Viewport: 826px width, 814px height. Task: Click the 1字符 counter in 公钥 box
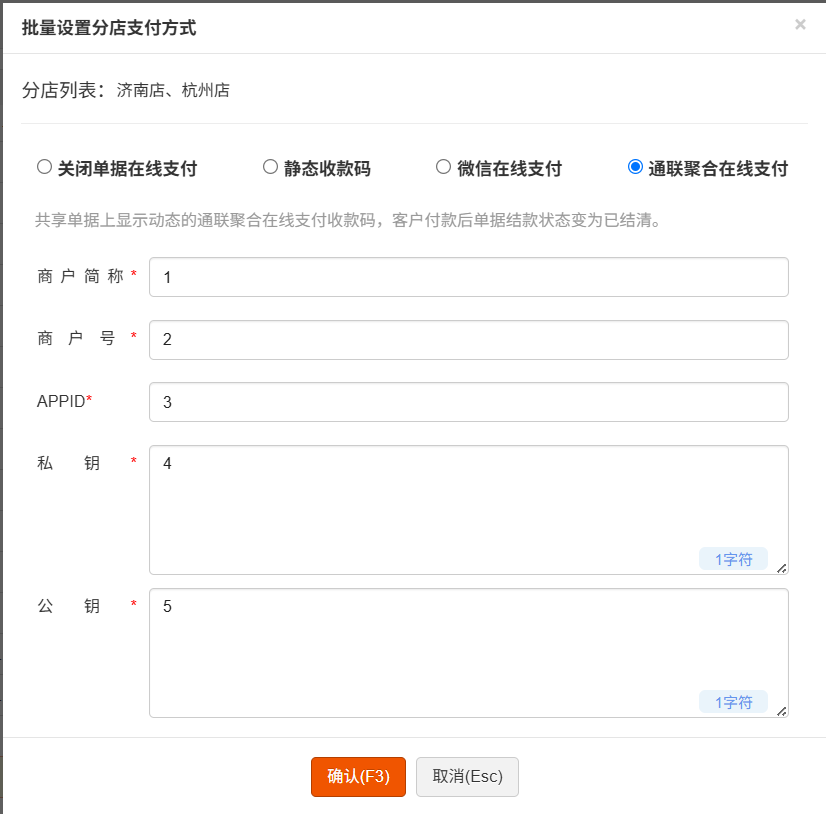click(733, 702)
